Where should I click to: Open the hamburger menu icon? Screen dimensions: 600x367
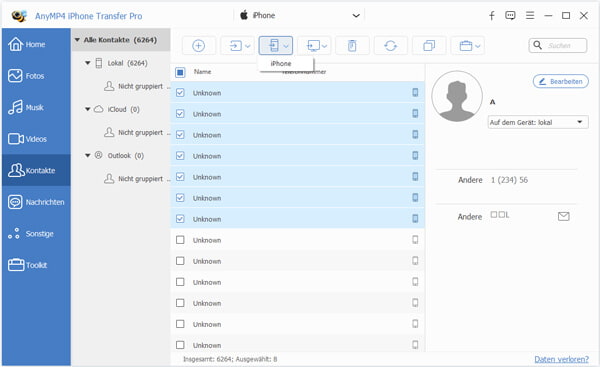pos(530,16)
